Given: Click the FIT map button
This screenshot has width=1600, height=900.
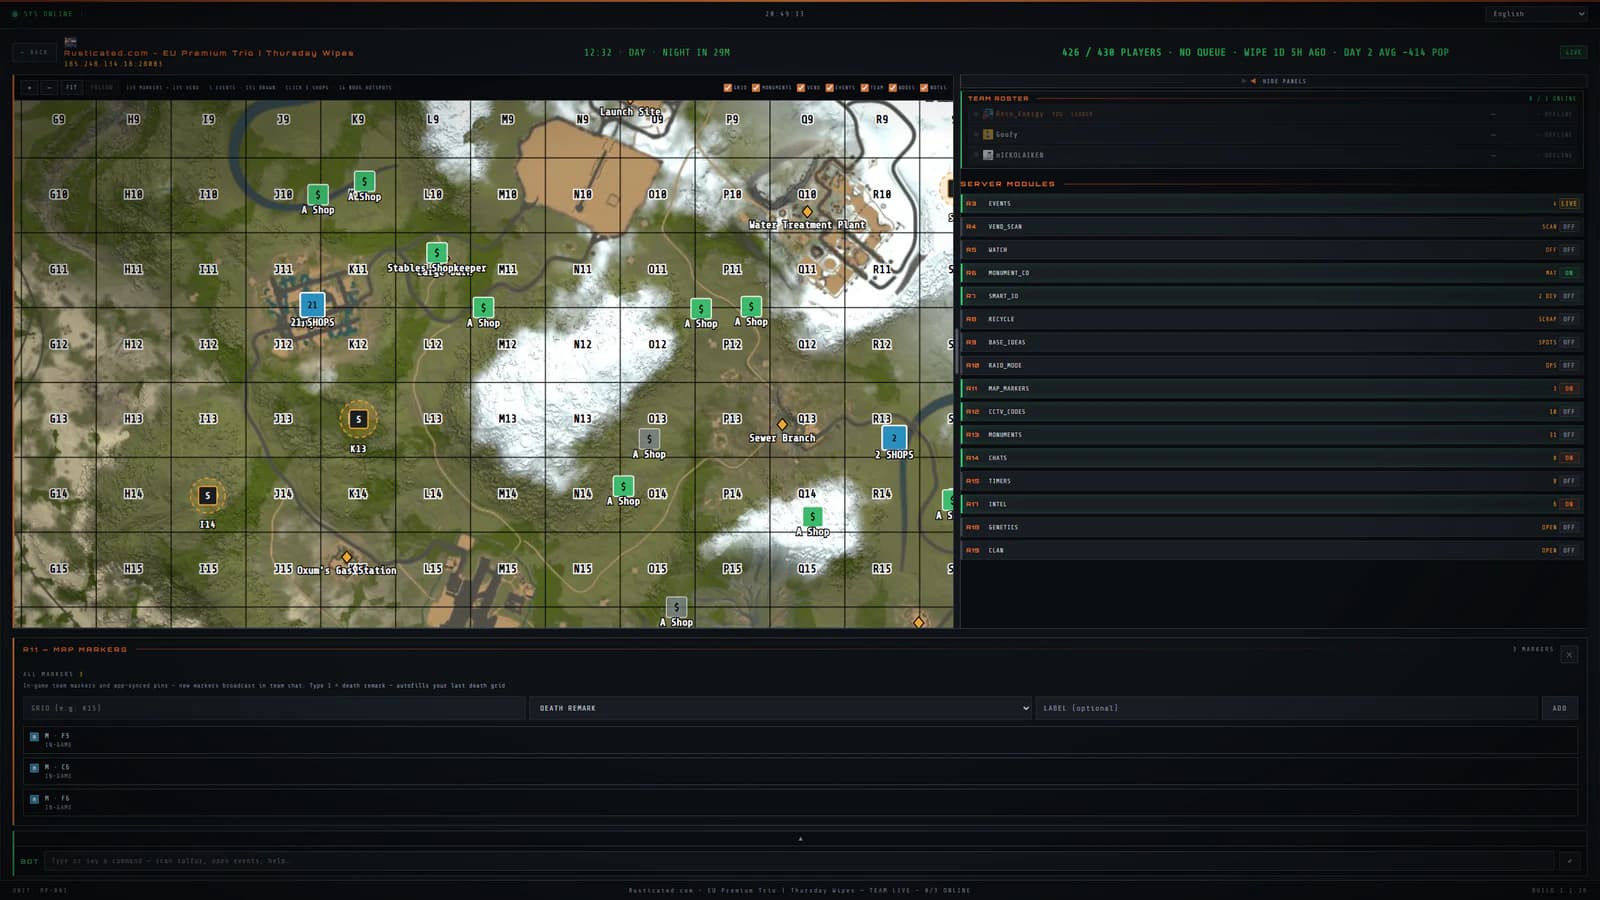Looking at the screenshot, I should tap(71, 87).
